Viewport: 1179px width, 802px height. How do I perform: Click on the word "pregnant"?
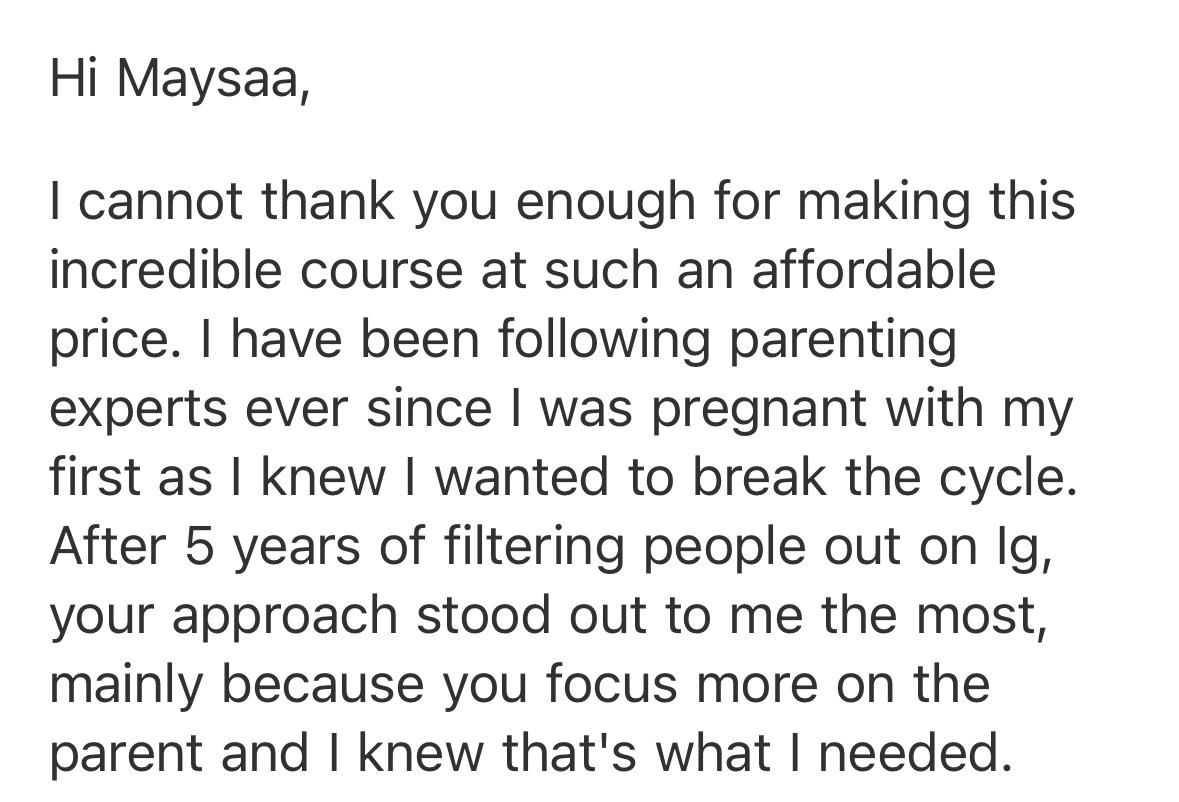(759, 410)
